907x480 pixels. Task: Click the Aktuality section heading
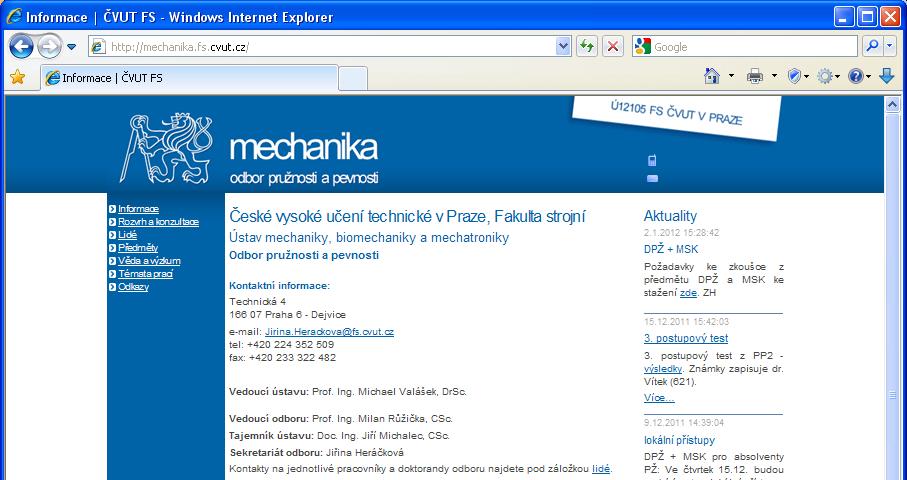tap(670, 216)
